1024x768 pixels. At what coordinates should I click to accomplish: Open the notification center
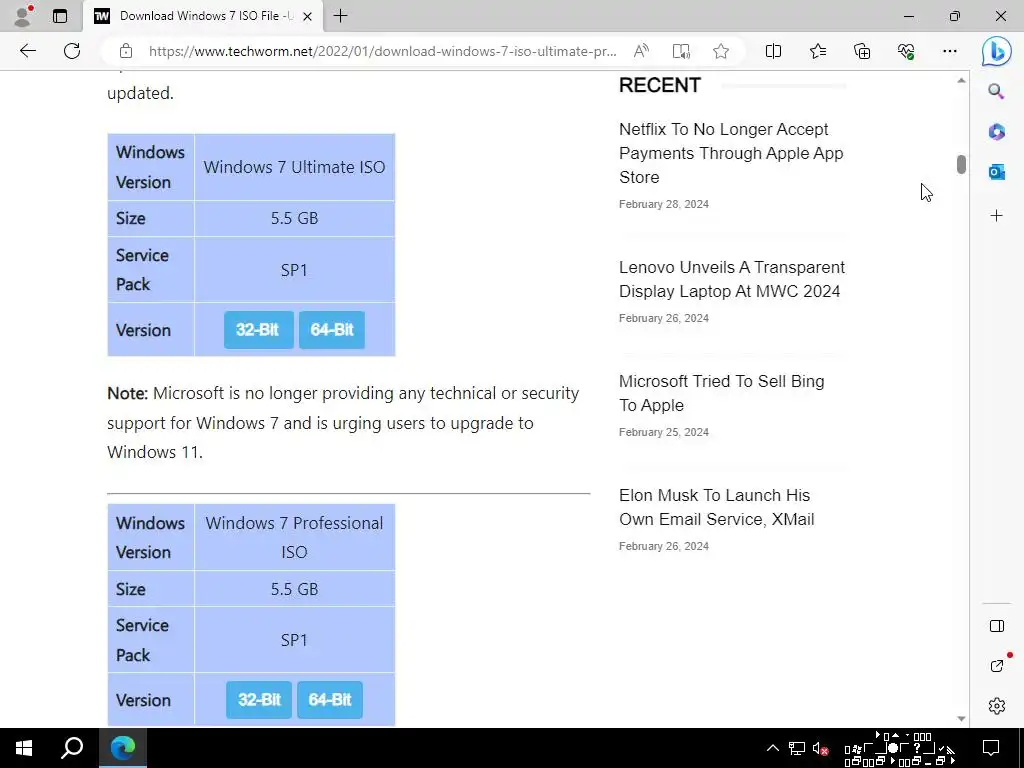[x=991, y=748]
